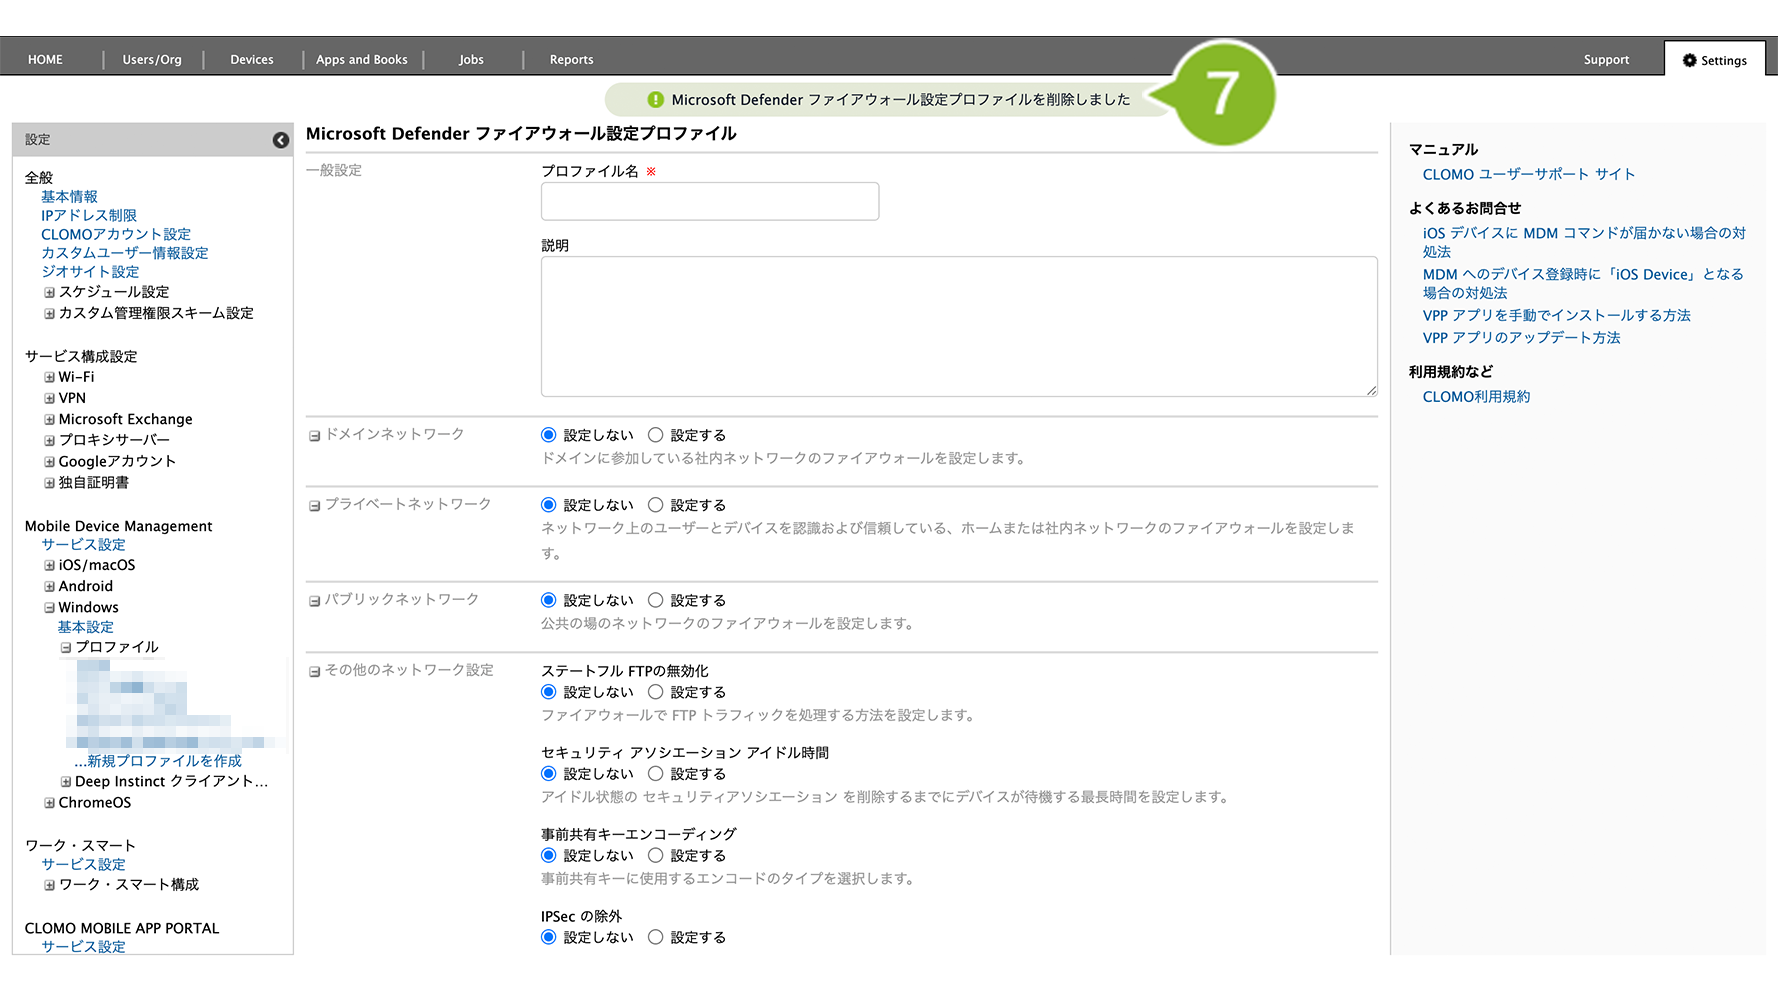The width and height of the screenshot is (1778, 1000).
Task: Collapse the settings sidebar with arrow icon
Action: tap(281, 140)
